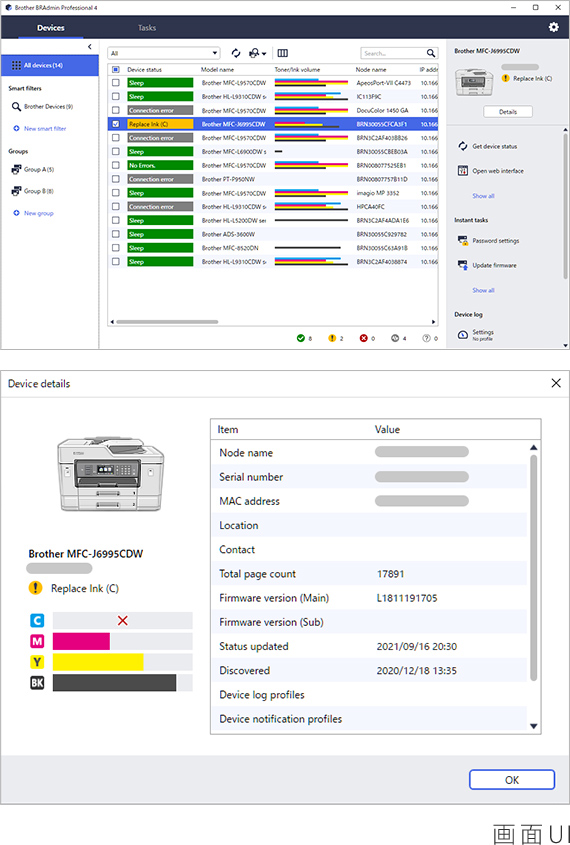Screen dimensions: 570x845
Task: Click the green OK status count icon
Action: pos(301,338)
